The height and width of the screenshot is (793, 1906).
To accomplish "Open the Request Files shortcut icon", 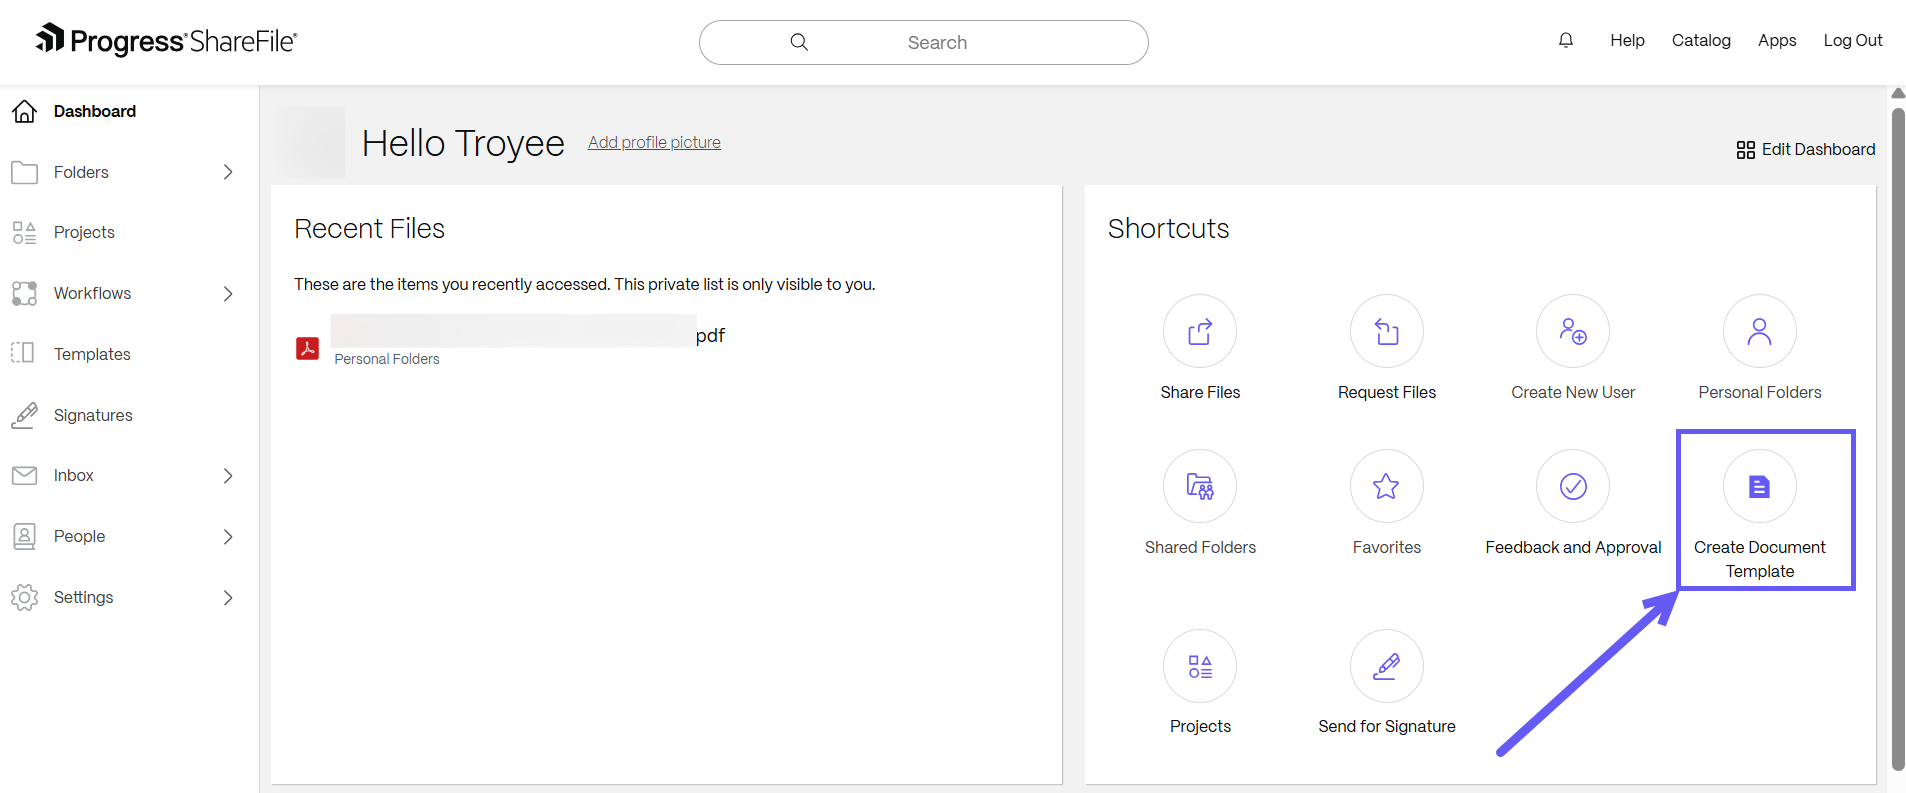I will coord(1386,332).
